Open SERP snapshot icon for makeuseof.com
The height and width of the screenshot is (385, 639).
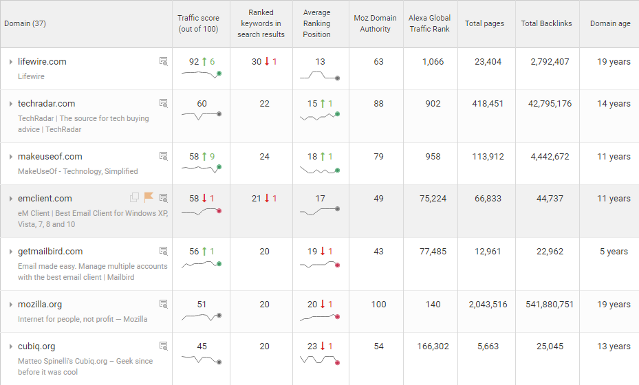point(163,156)
